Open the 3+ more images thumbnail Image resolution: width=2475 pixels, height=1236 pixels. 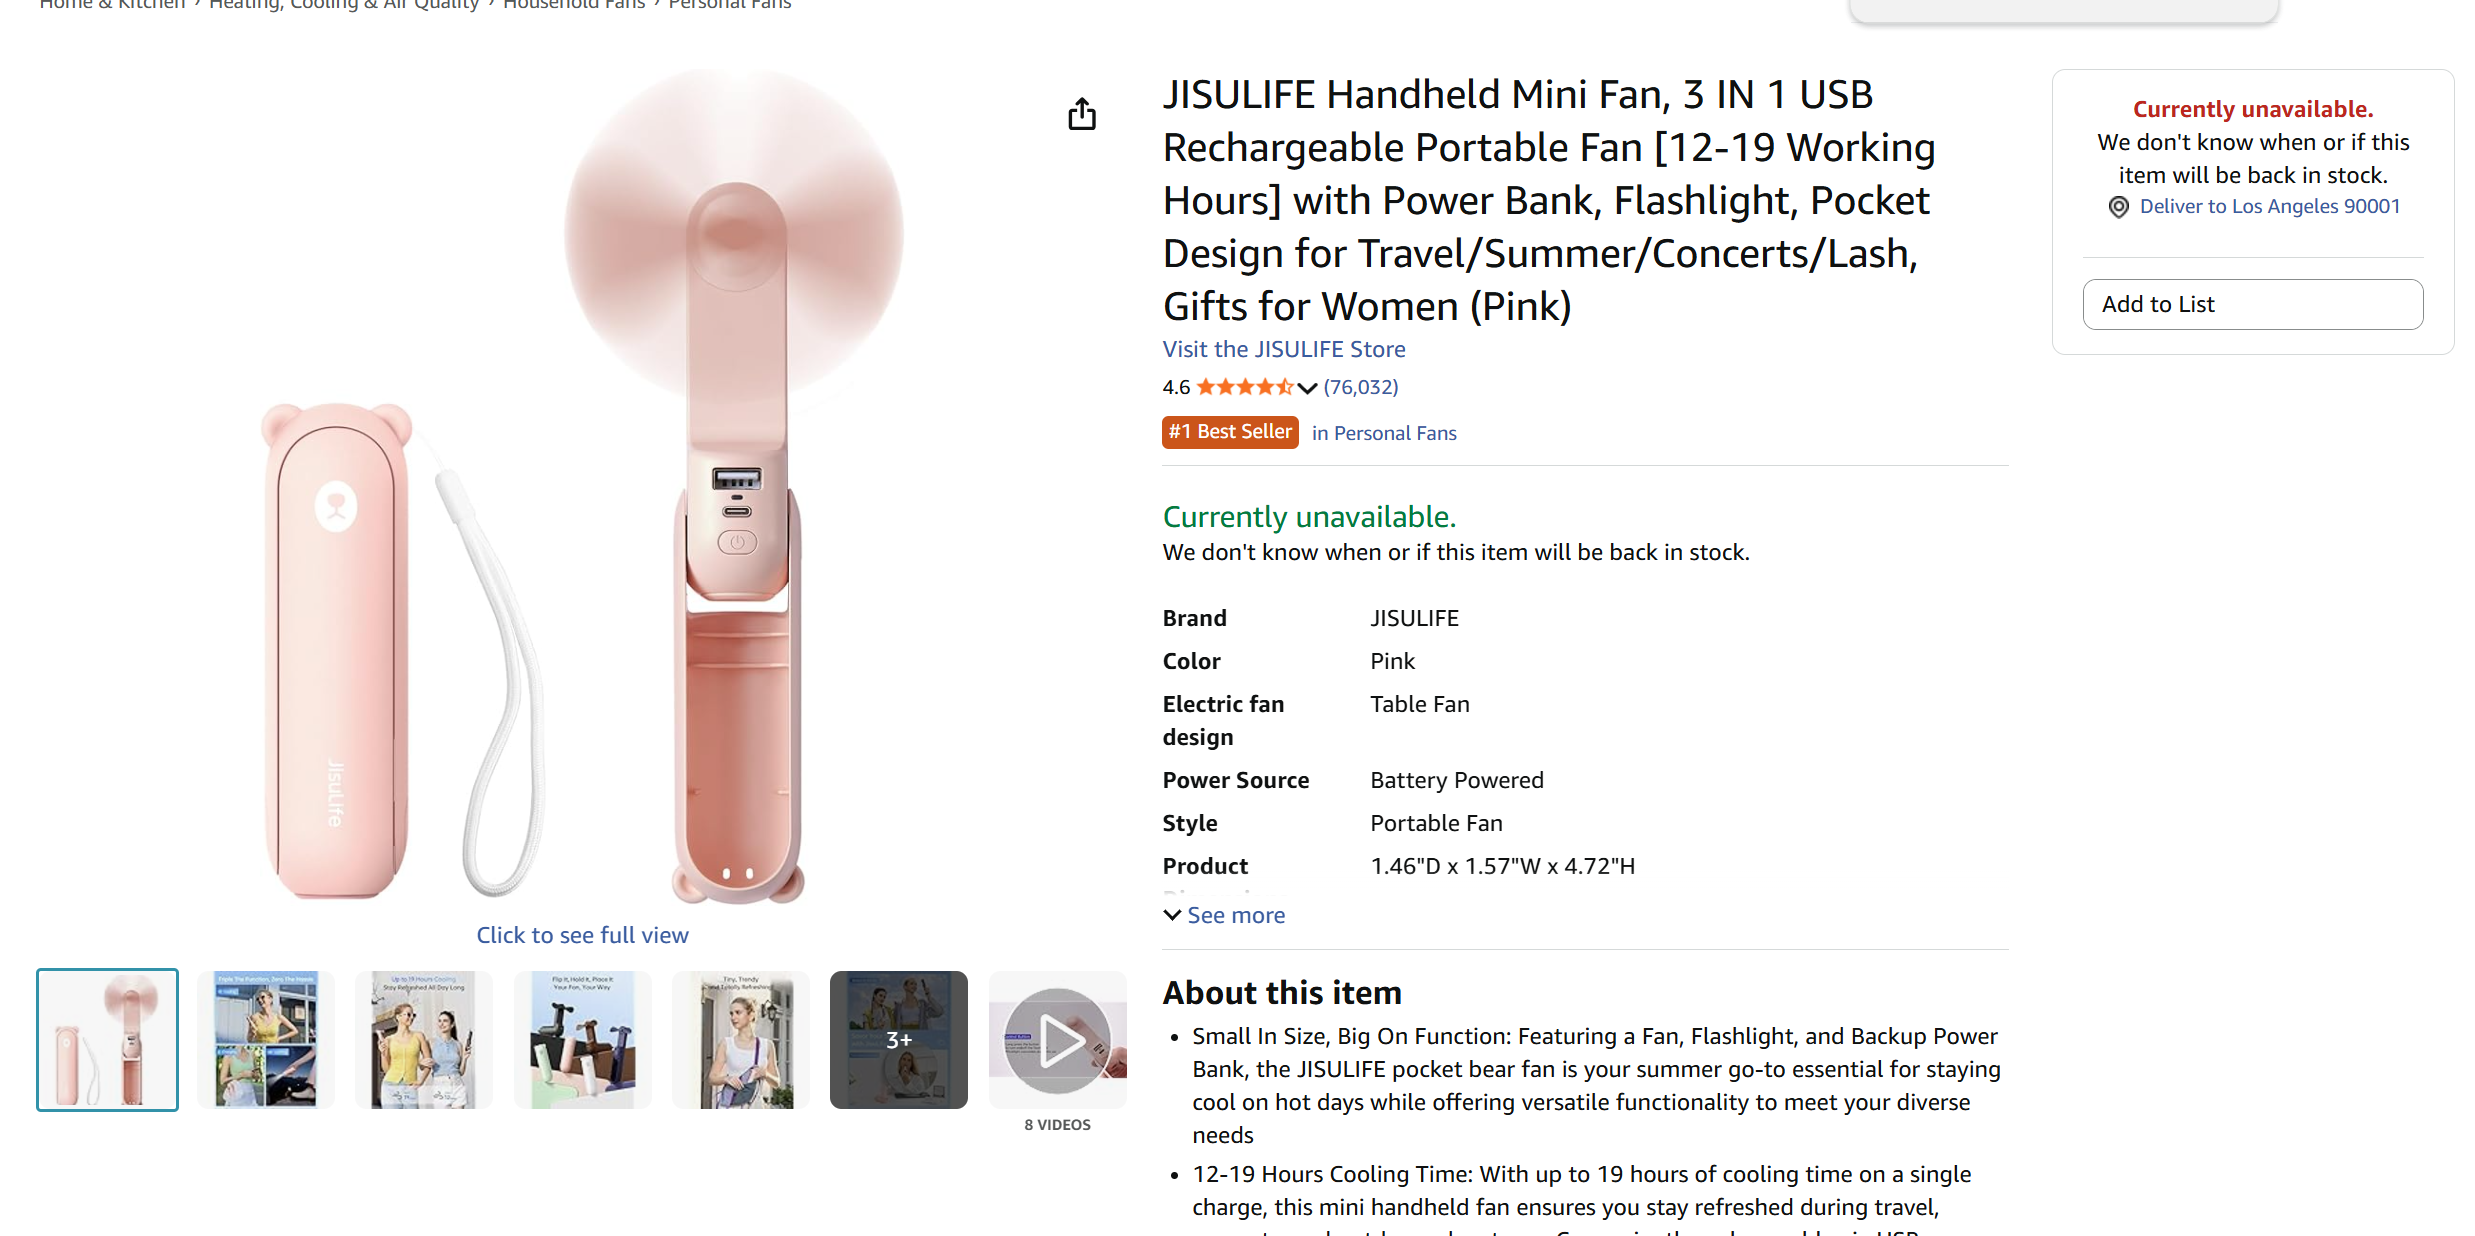click(899, 1040)
